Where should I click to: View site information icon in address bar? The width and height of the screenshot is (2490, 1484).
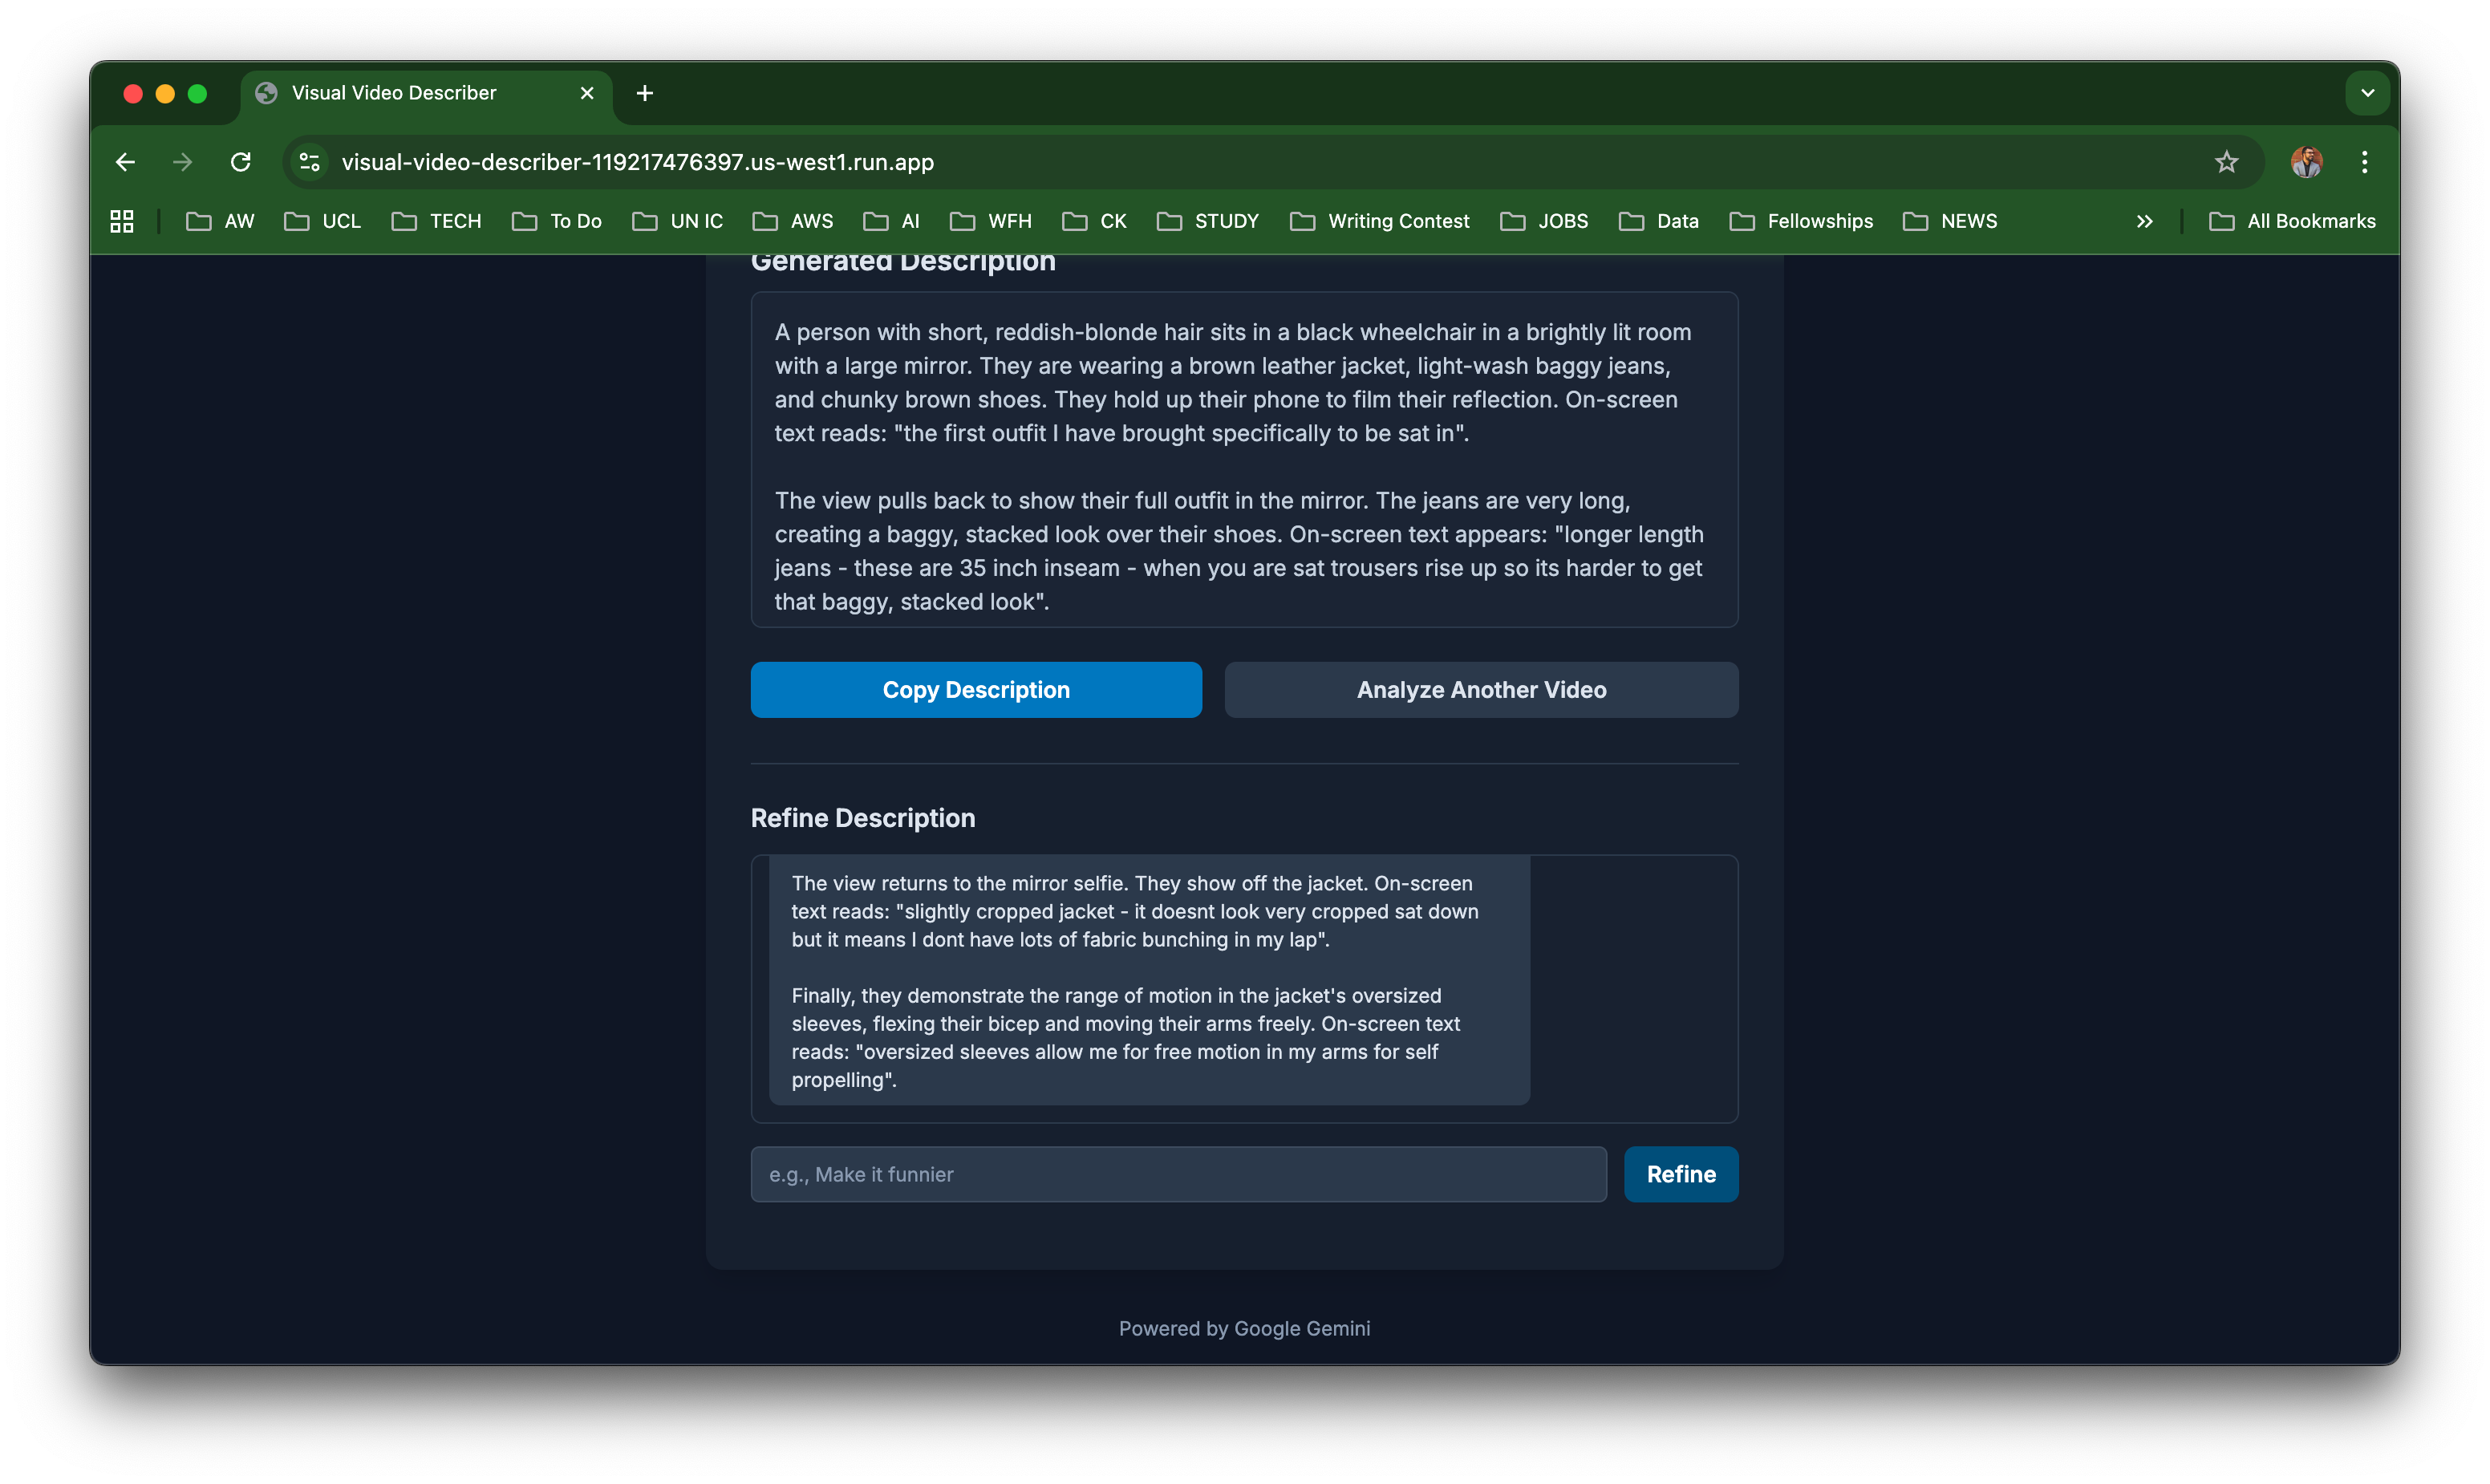(310, 162)
